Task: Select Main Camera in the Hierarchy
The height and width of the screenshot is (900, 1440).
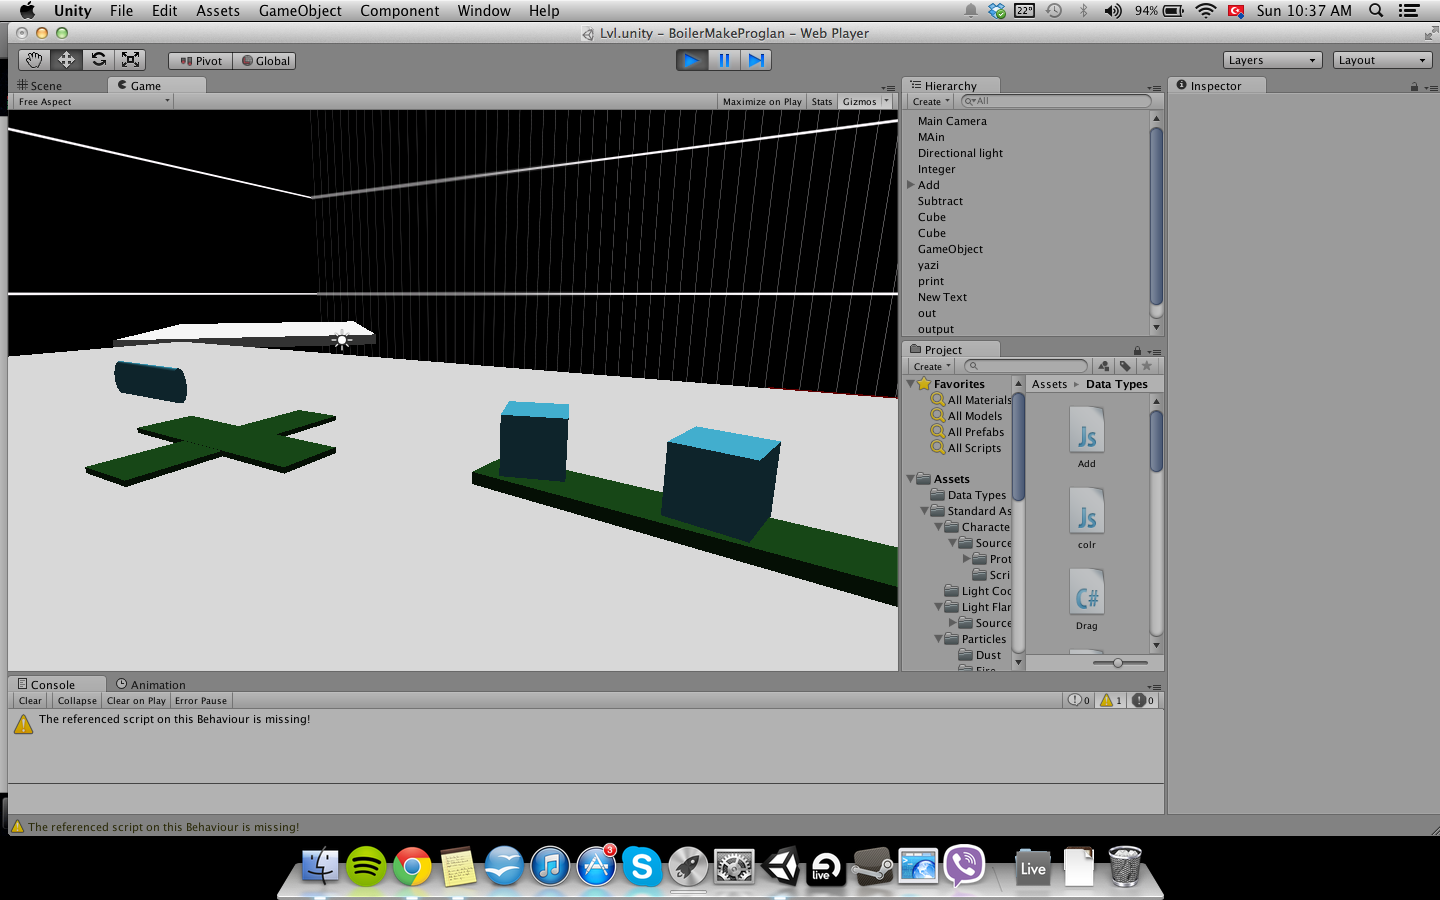Action: click(952, 121)
